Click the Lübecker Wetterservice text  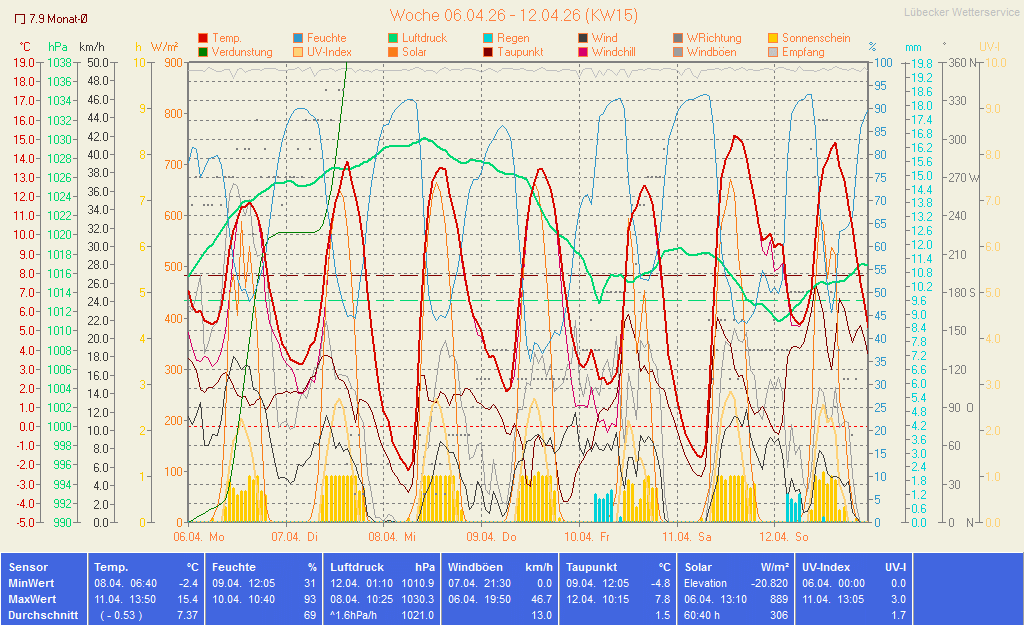coord(960,13)
